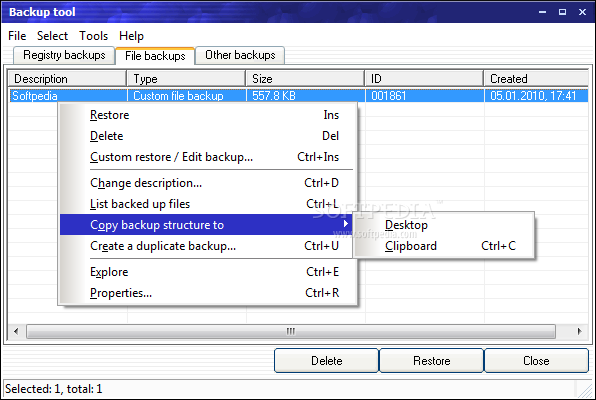Click the Delete button at the bottom
The width and height of the screenshot is (596, 400).
(327, 360)
